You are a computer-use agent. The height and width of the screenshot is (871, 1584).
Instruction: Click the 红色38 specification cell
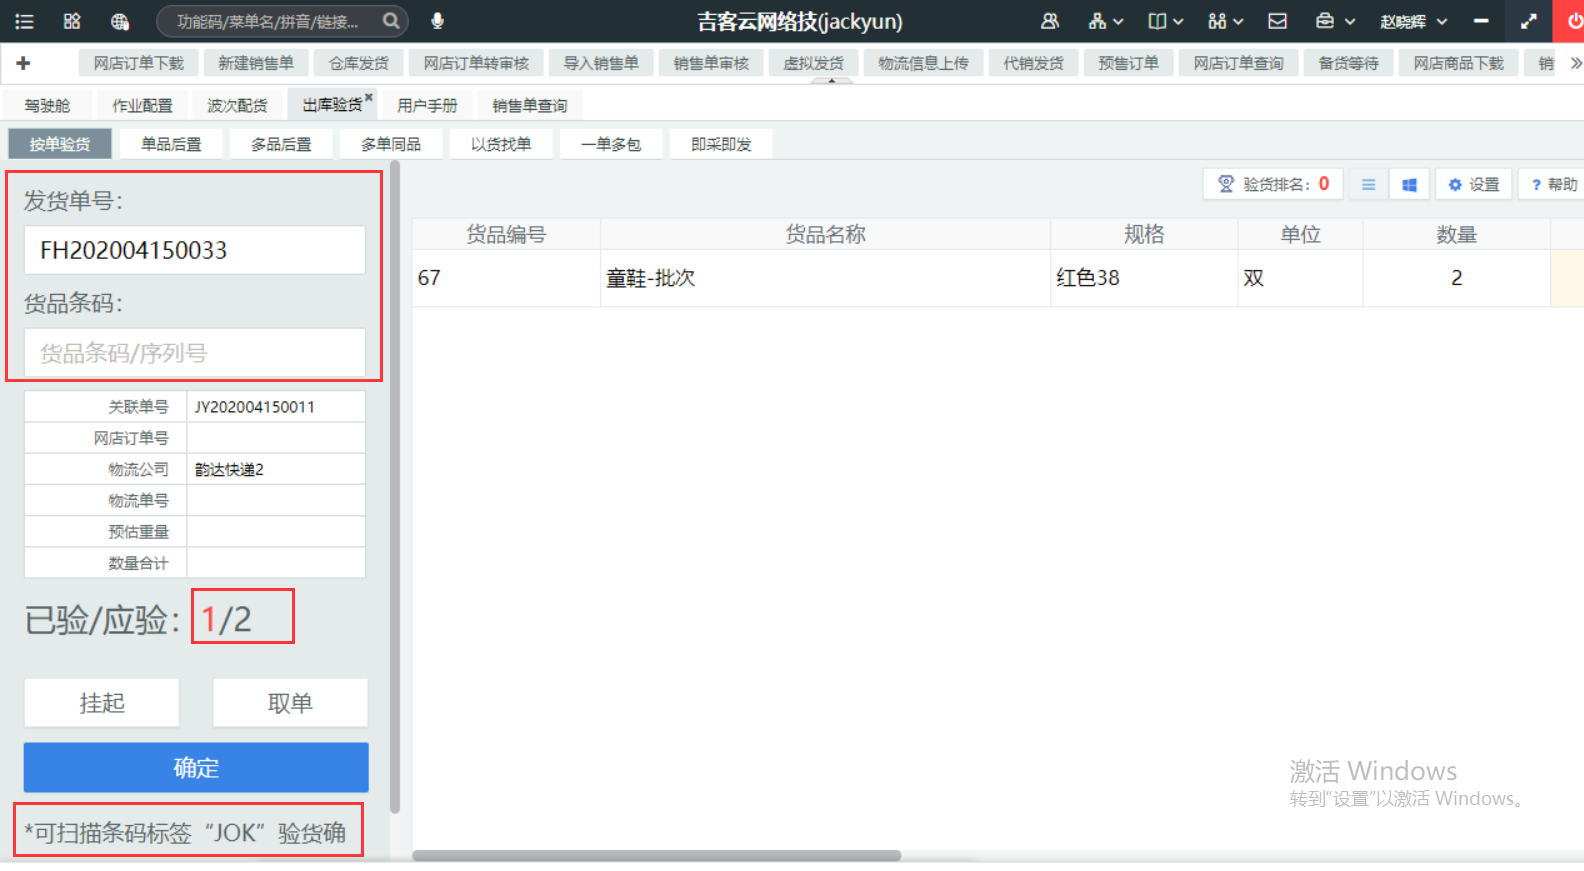pyautogui.click(x=1144, y=278)
